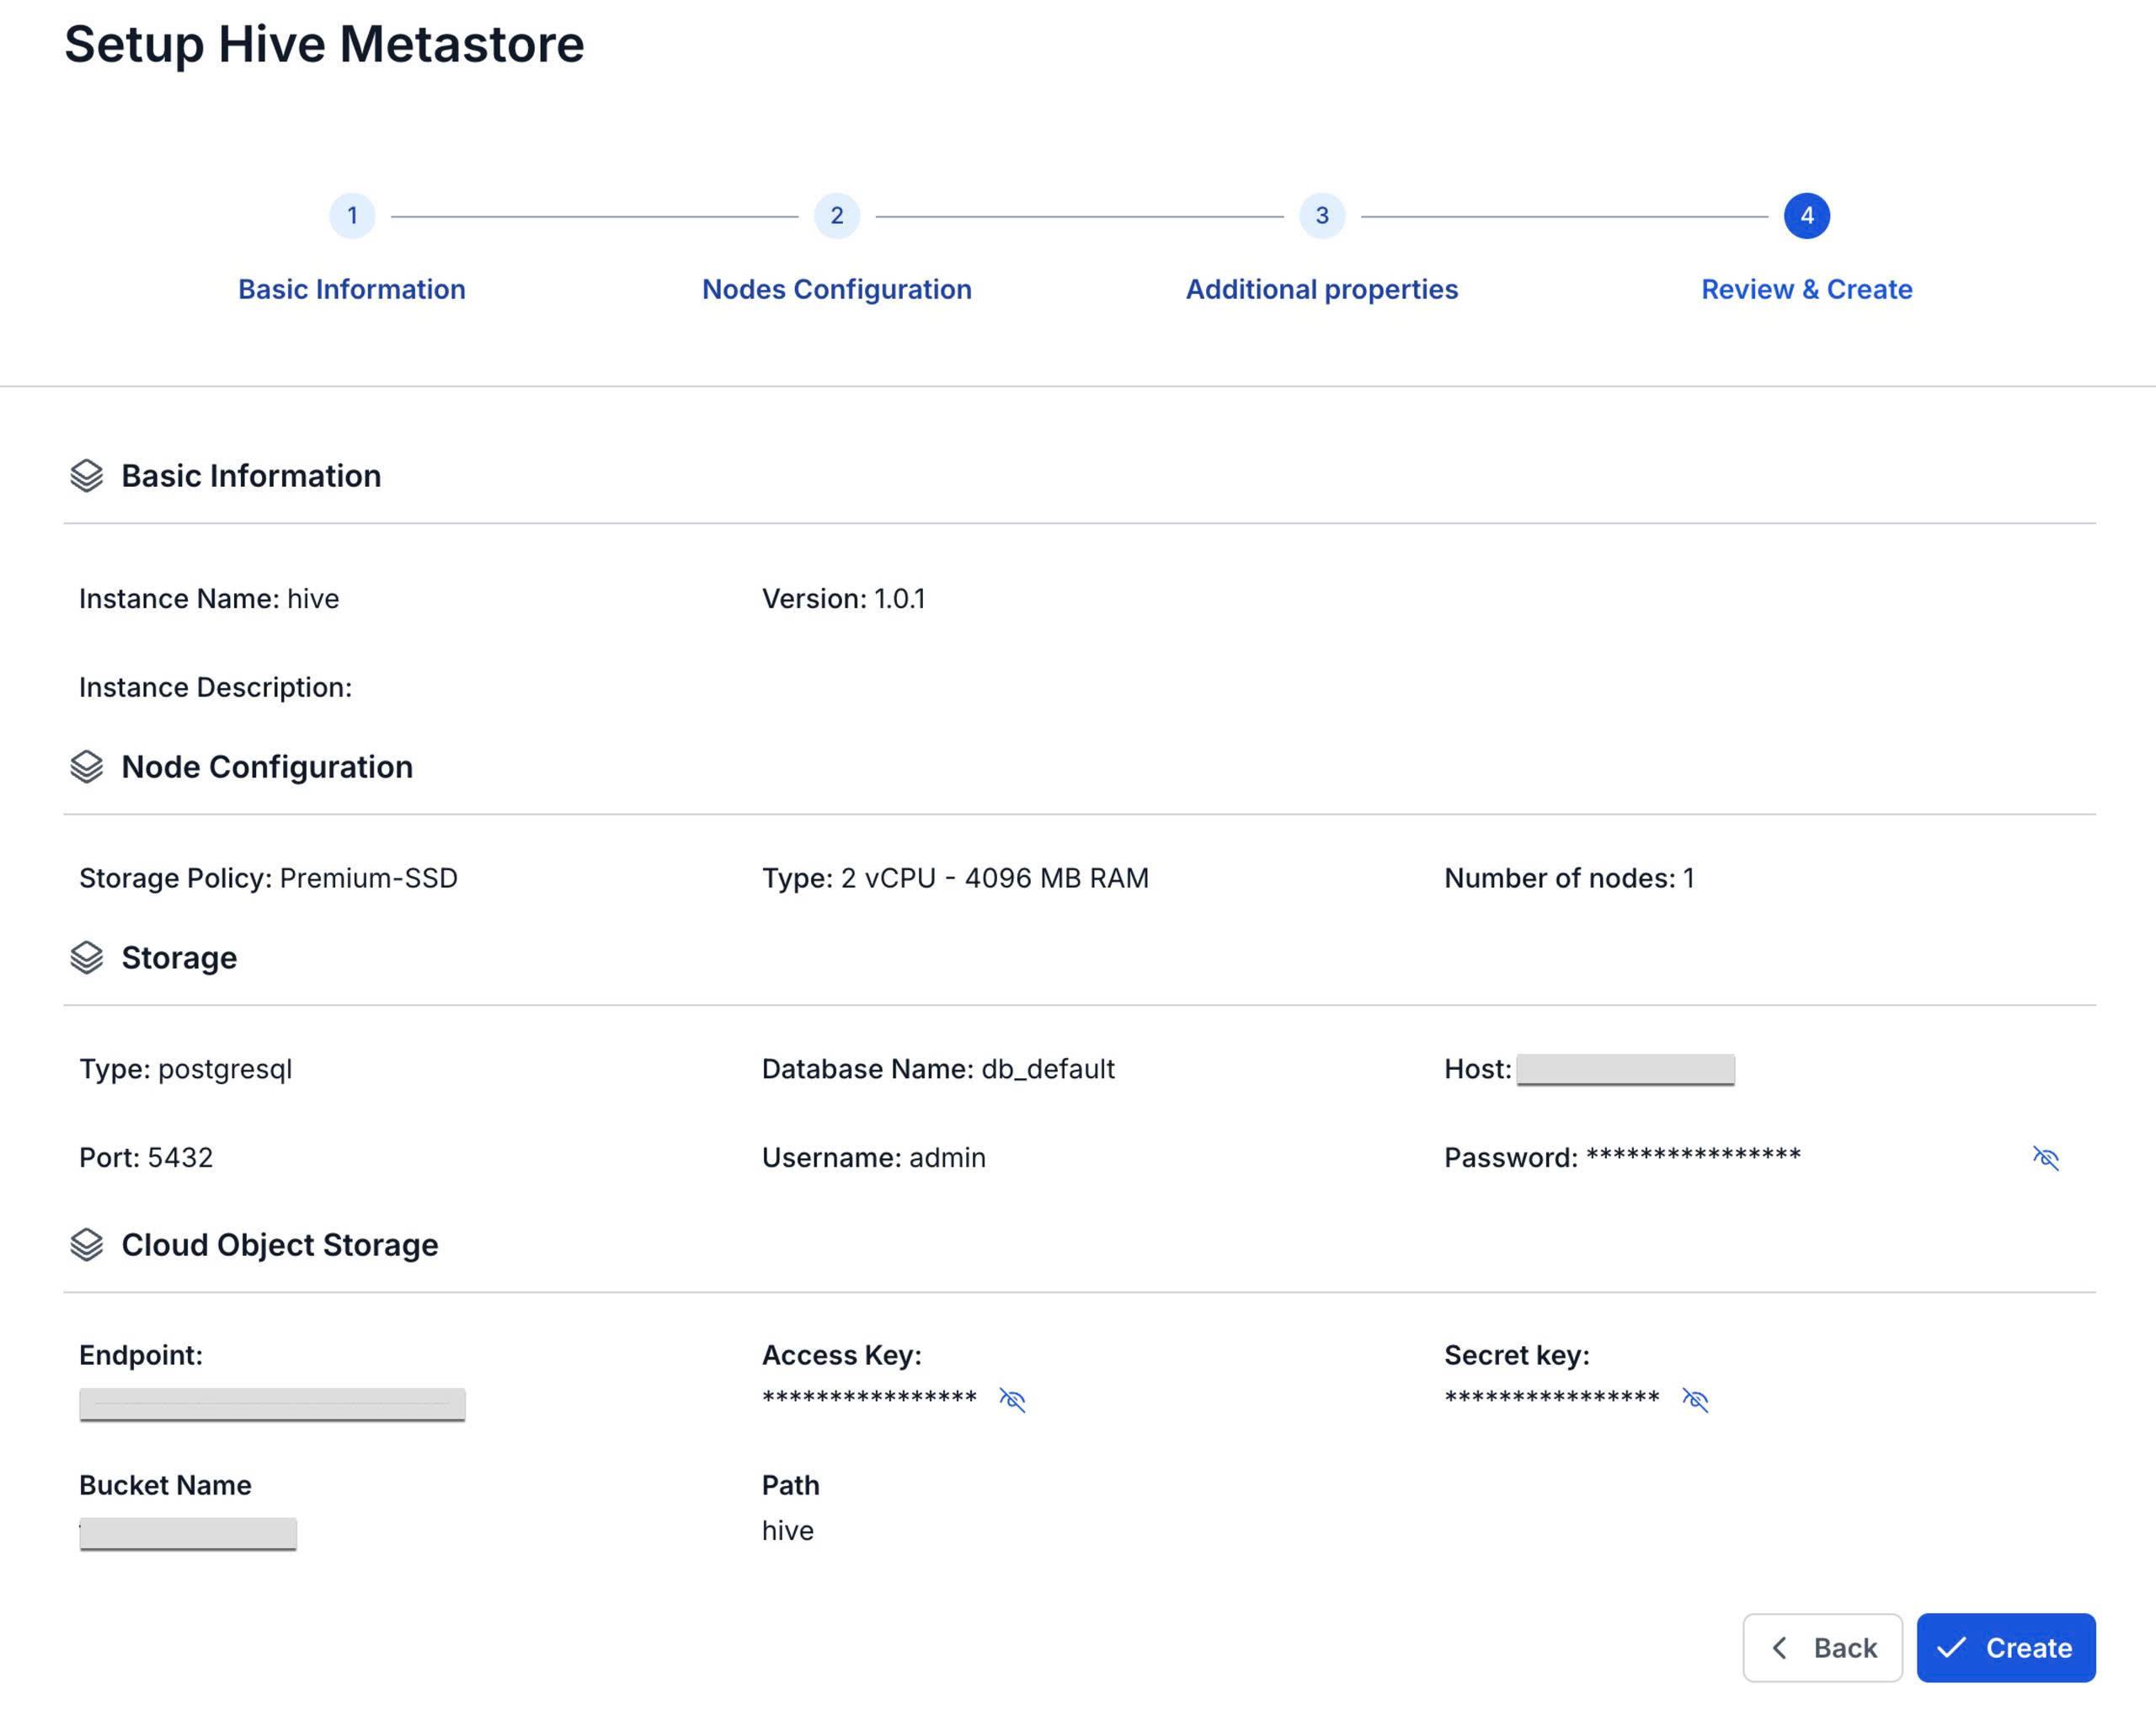Image resolution: width=2156 pixels, height=1726 pixels.
Task: Click the Create button
Action: 2006,1648
